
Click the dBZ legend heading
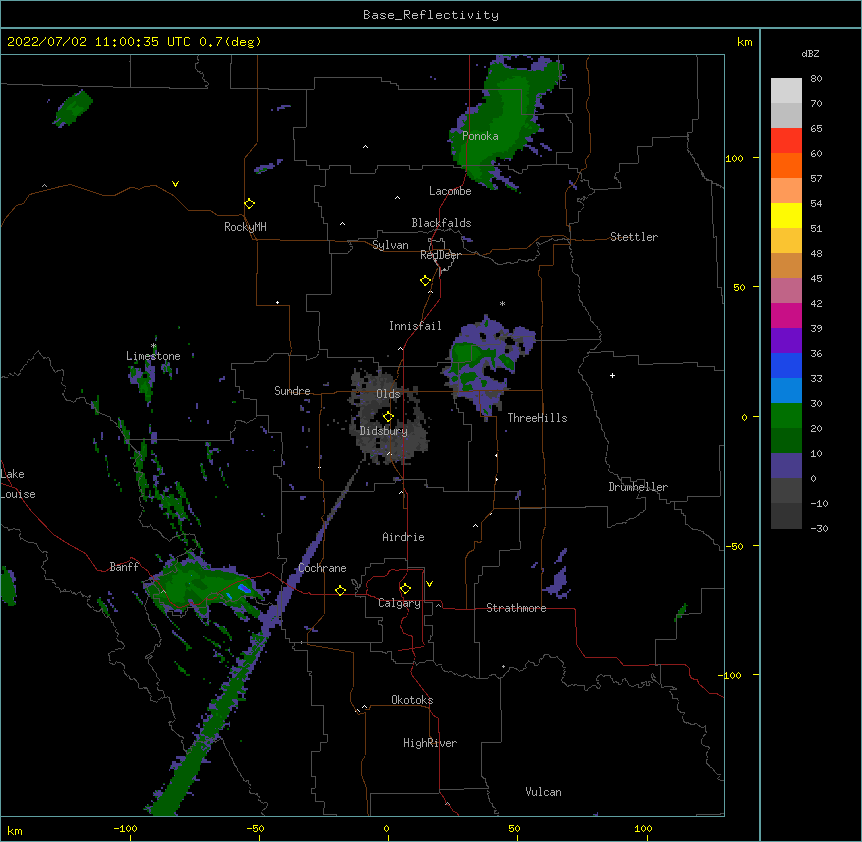point(810,54)
